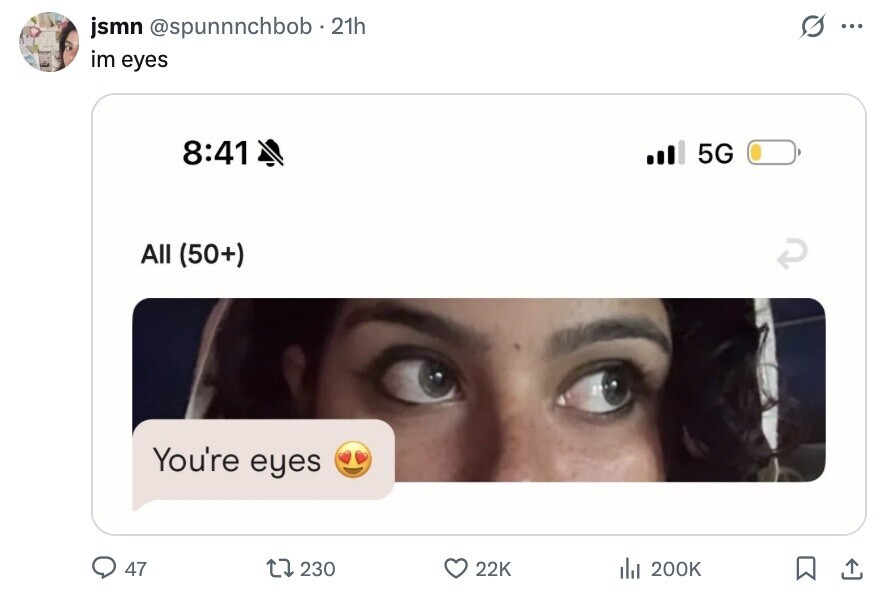Click the gray return arrow icon
The image size is (882, 596).
pyautogui.click(x=792, y=255)
